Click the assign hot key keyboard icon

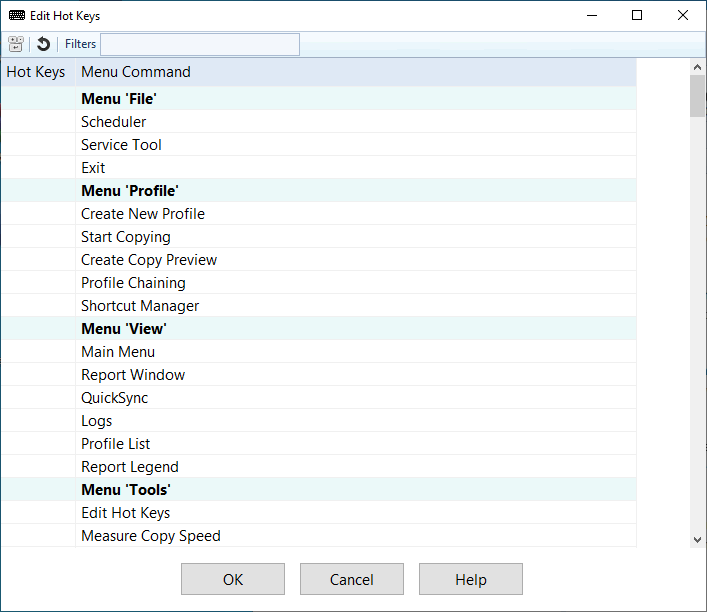pos(16,44)
